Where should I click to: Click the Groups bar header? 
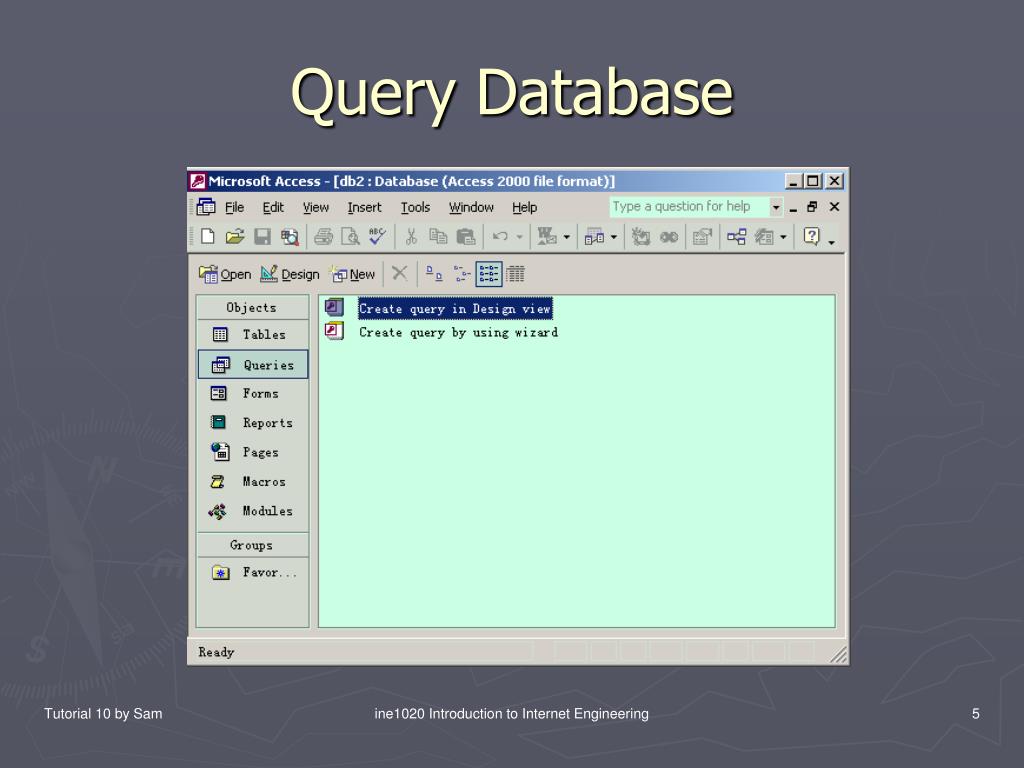tap(252, 545)
